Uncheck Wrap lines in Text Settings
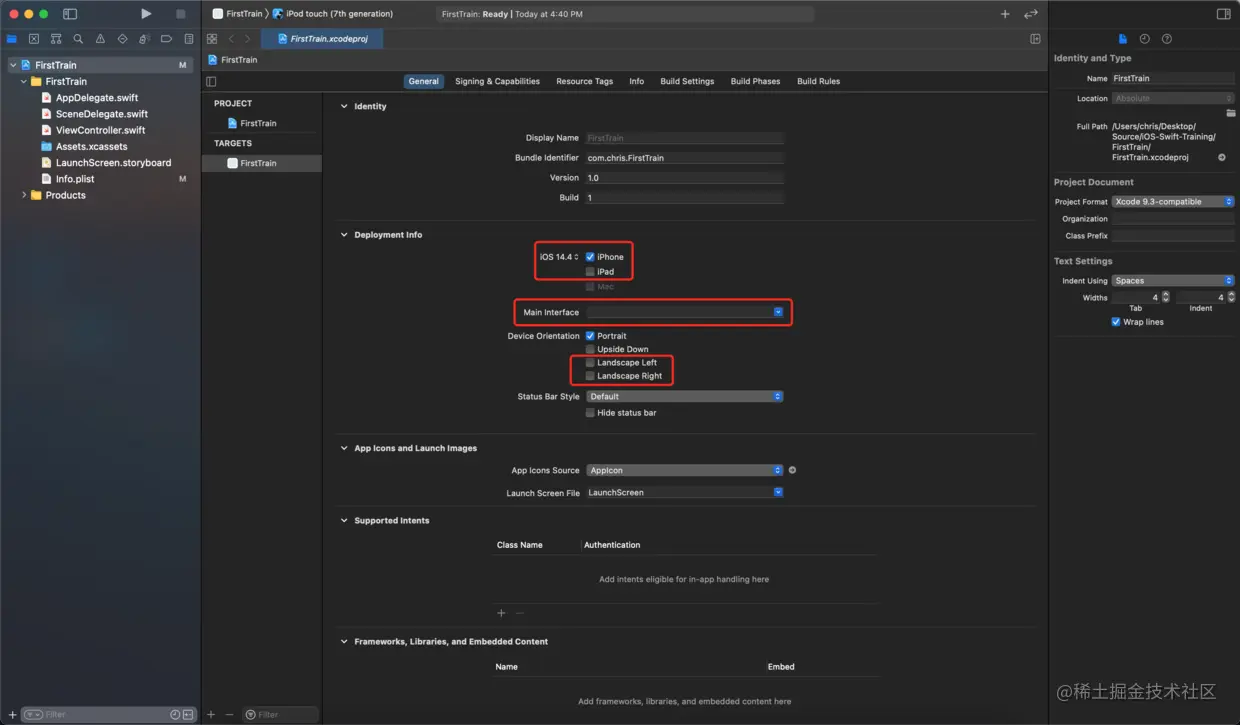The height and width of the screenshot is (725, 1240). point(1116,322)
